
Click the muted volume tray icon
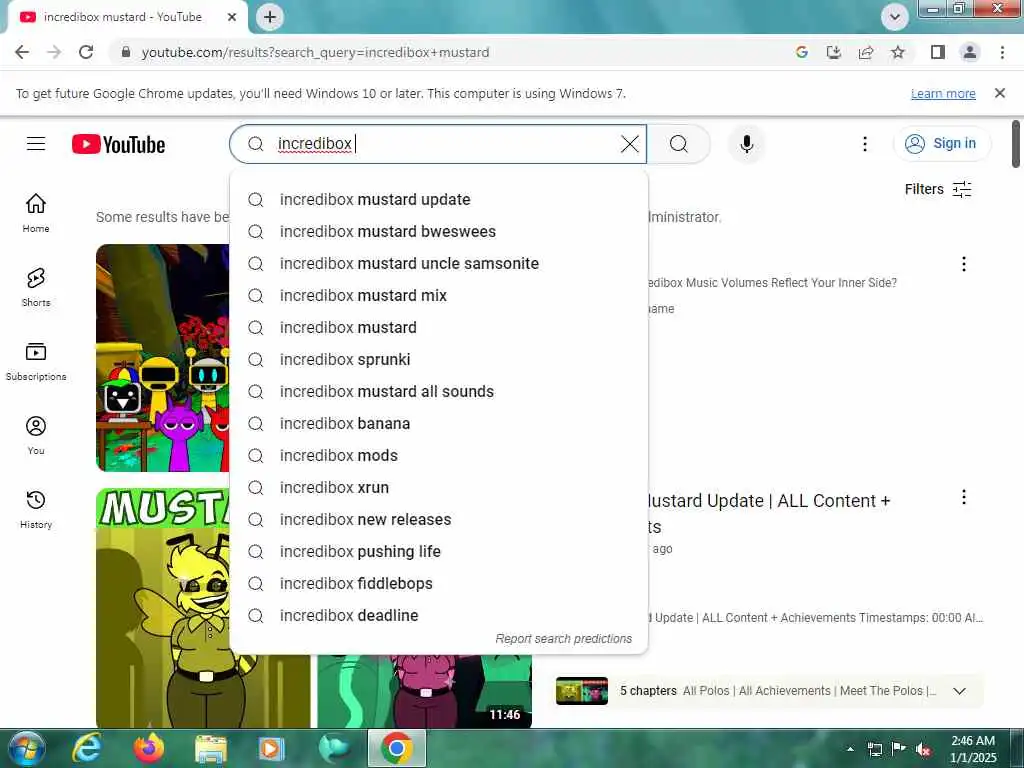point(923,749)
